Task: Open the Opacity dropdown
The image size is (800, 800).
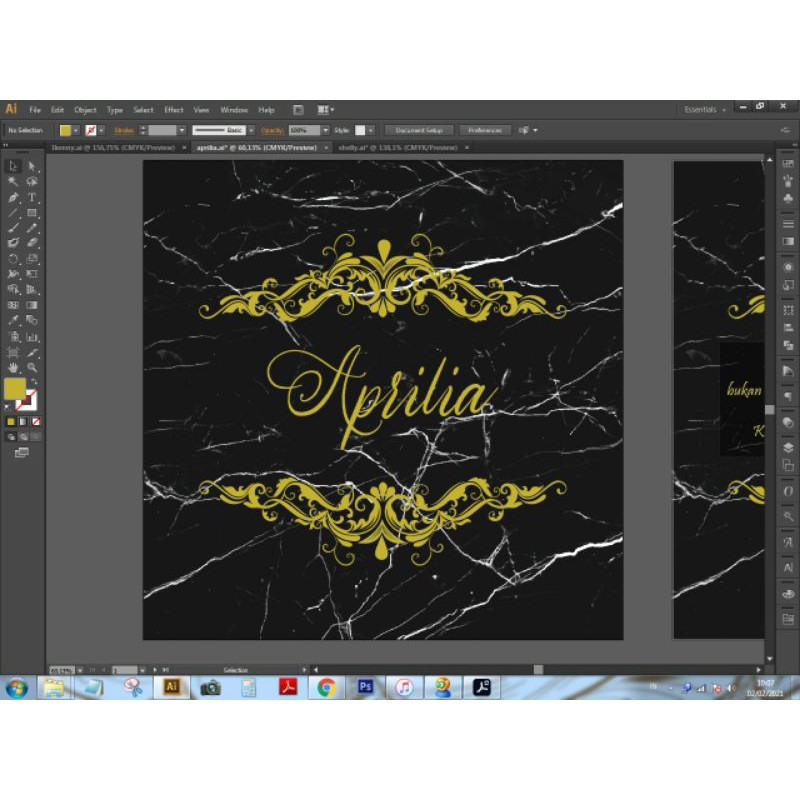Action: [325, 130]
